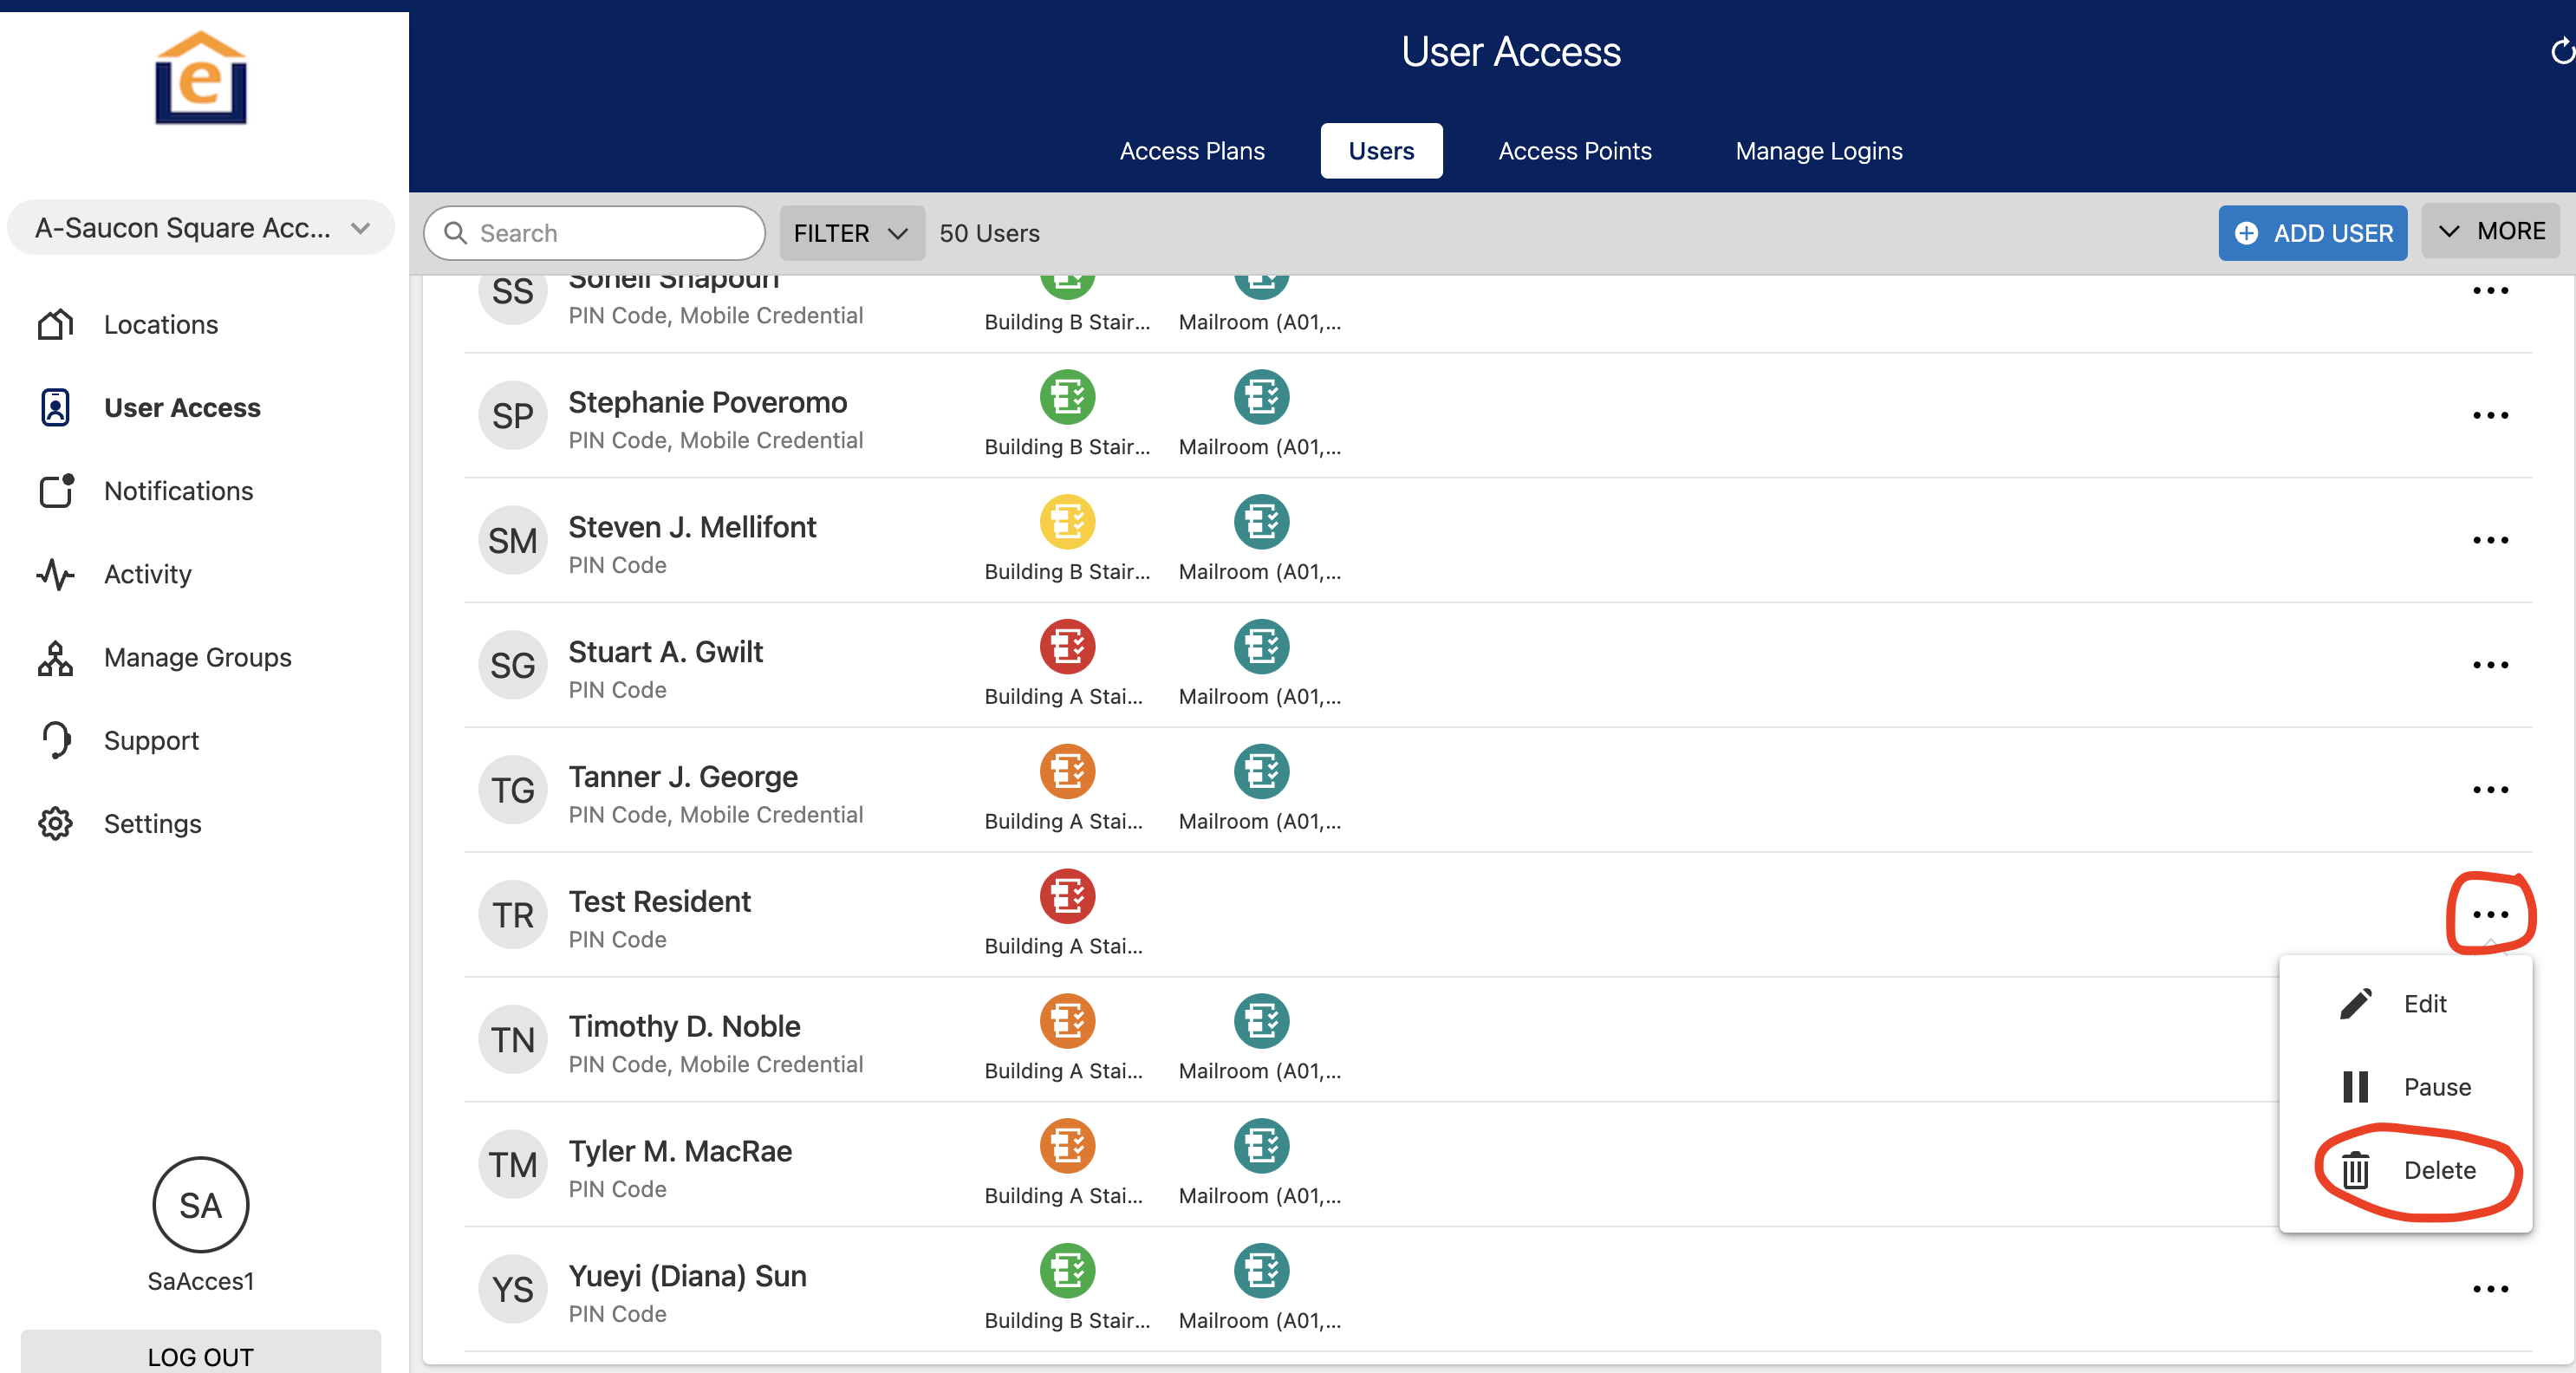Switch to the Access Plans tab
Viewport: 2576px width, 1373px height.
tap(1191, 151)
